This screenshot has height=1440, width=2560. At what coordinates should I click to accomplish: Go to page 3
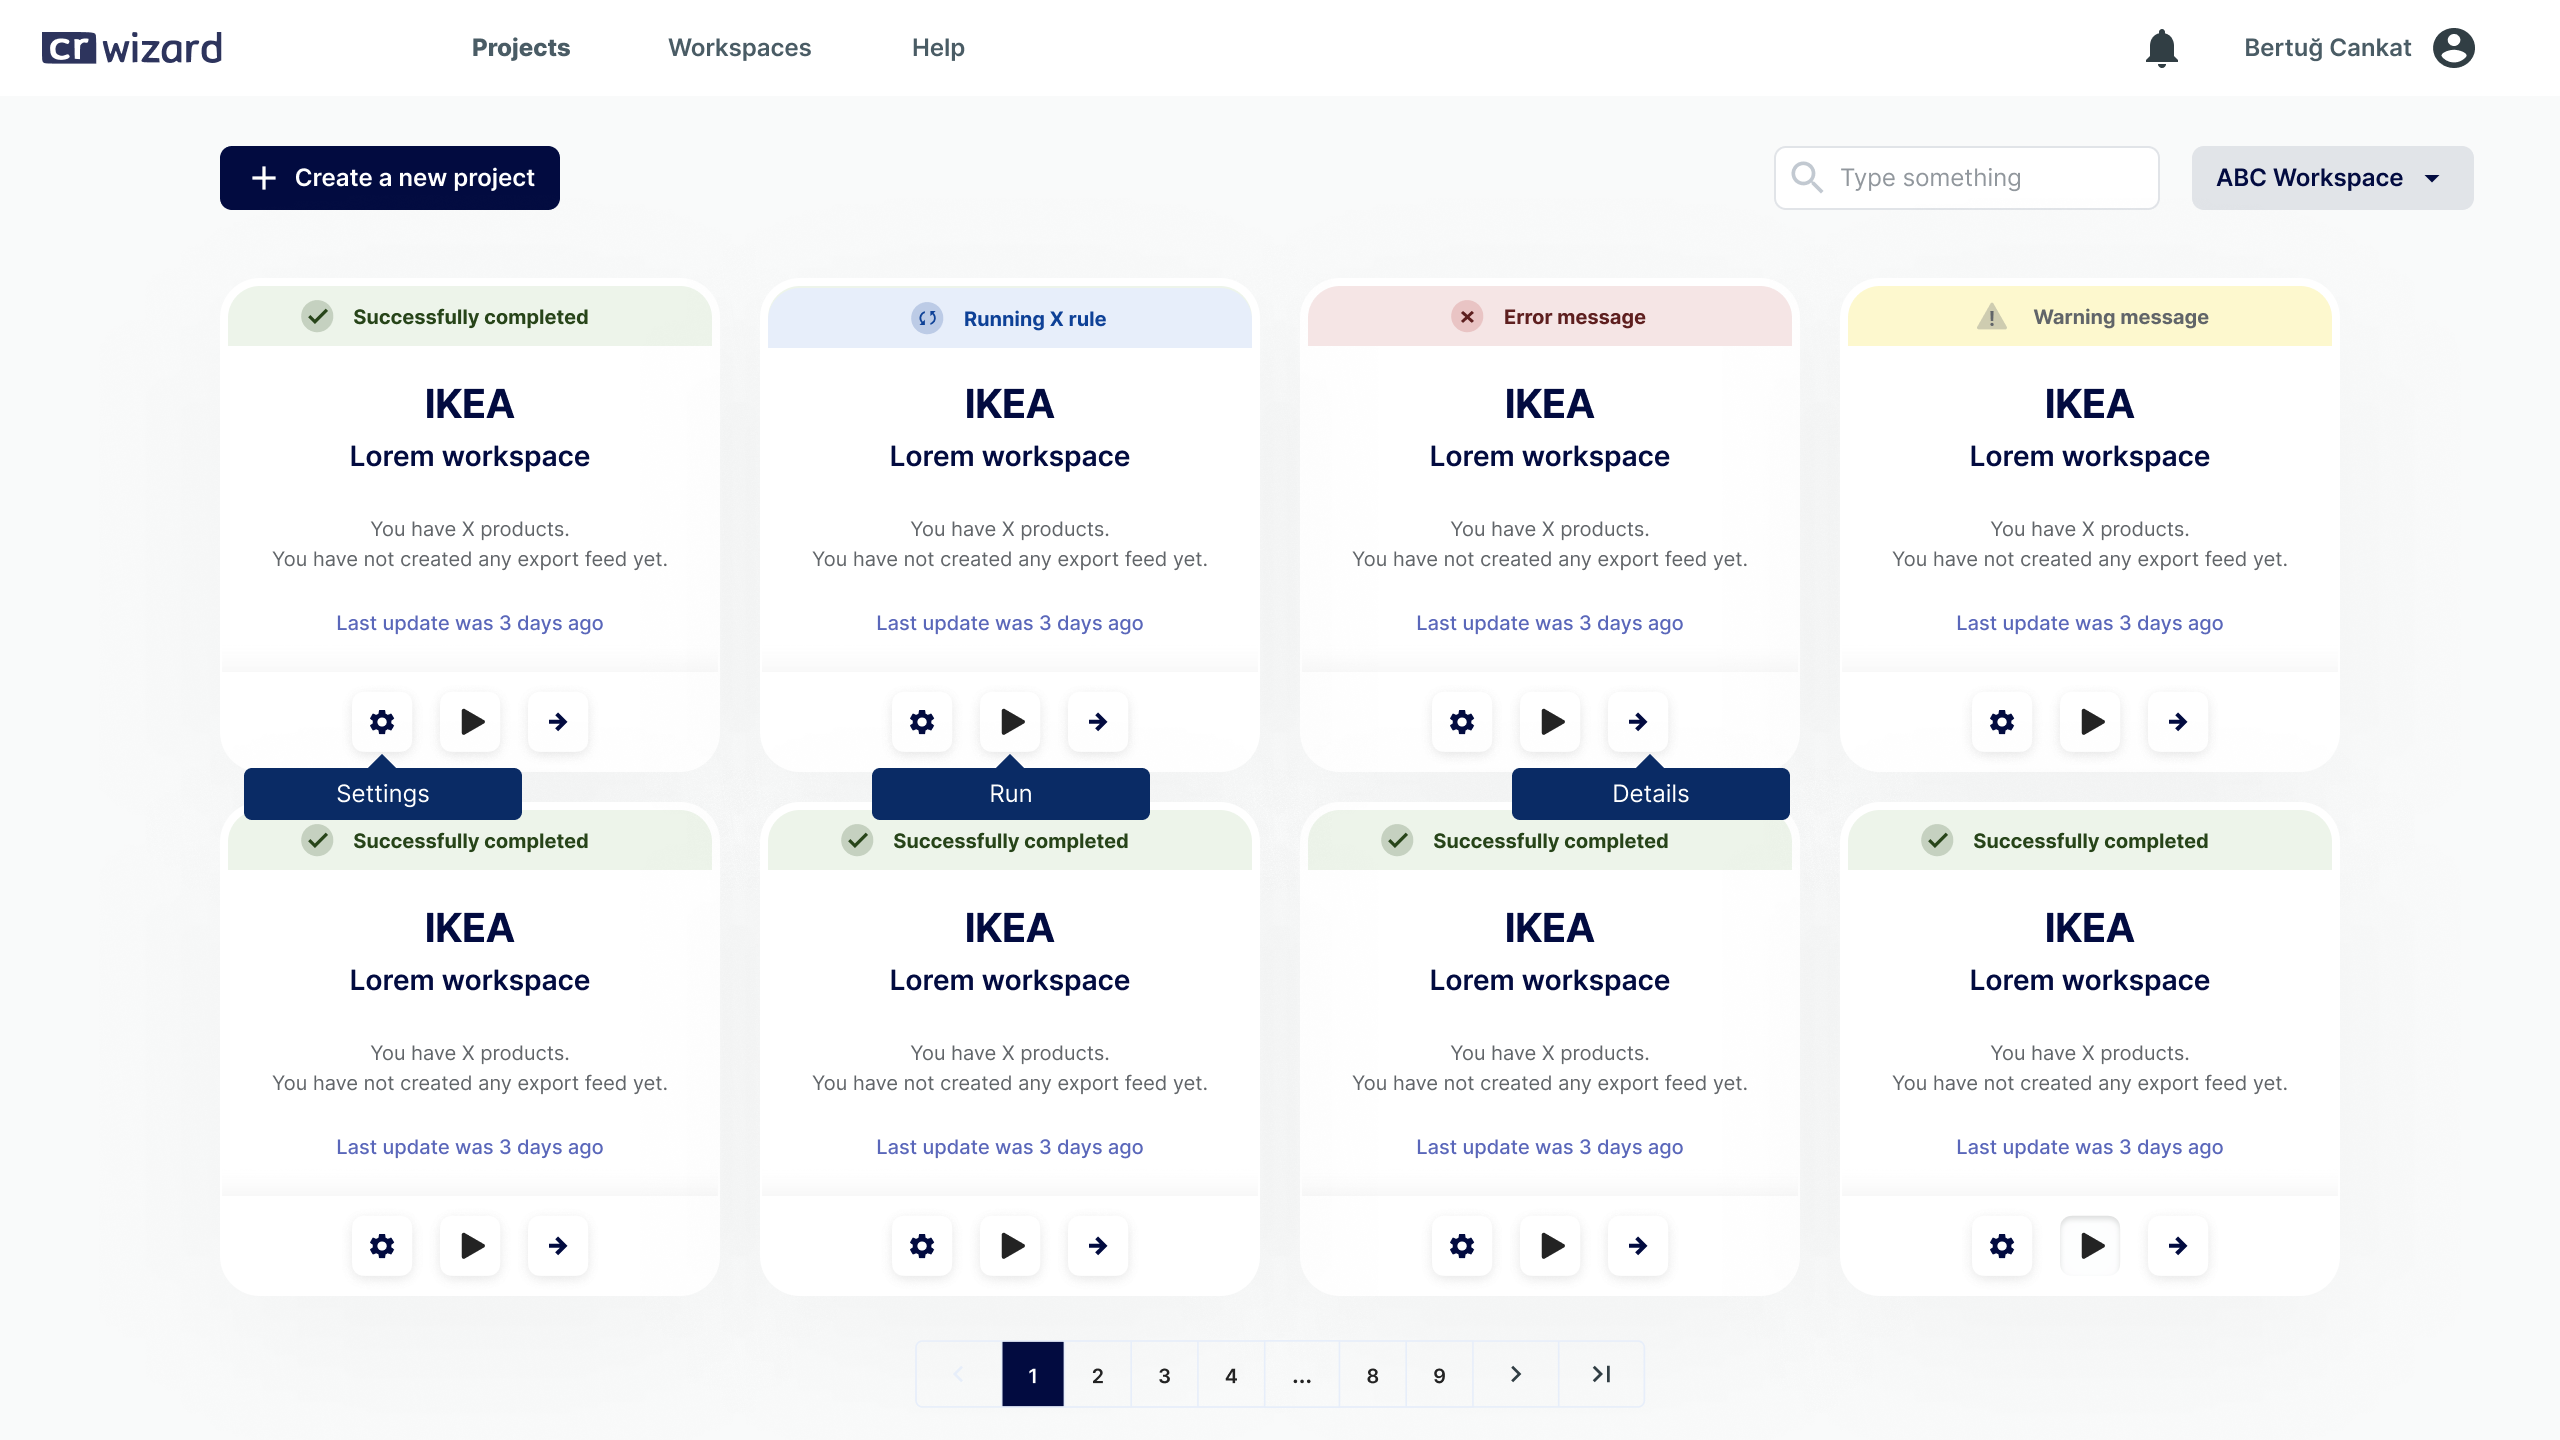point(1165,1374)
